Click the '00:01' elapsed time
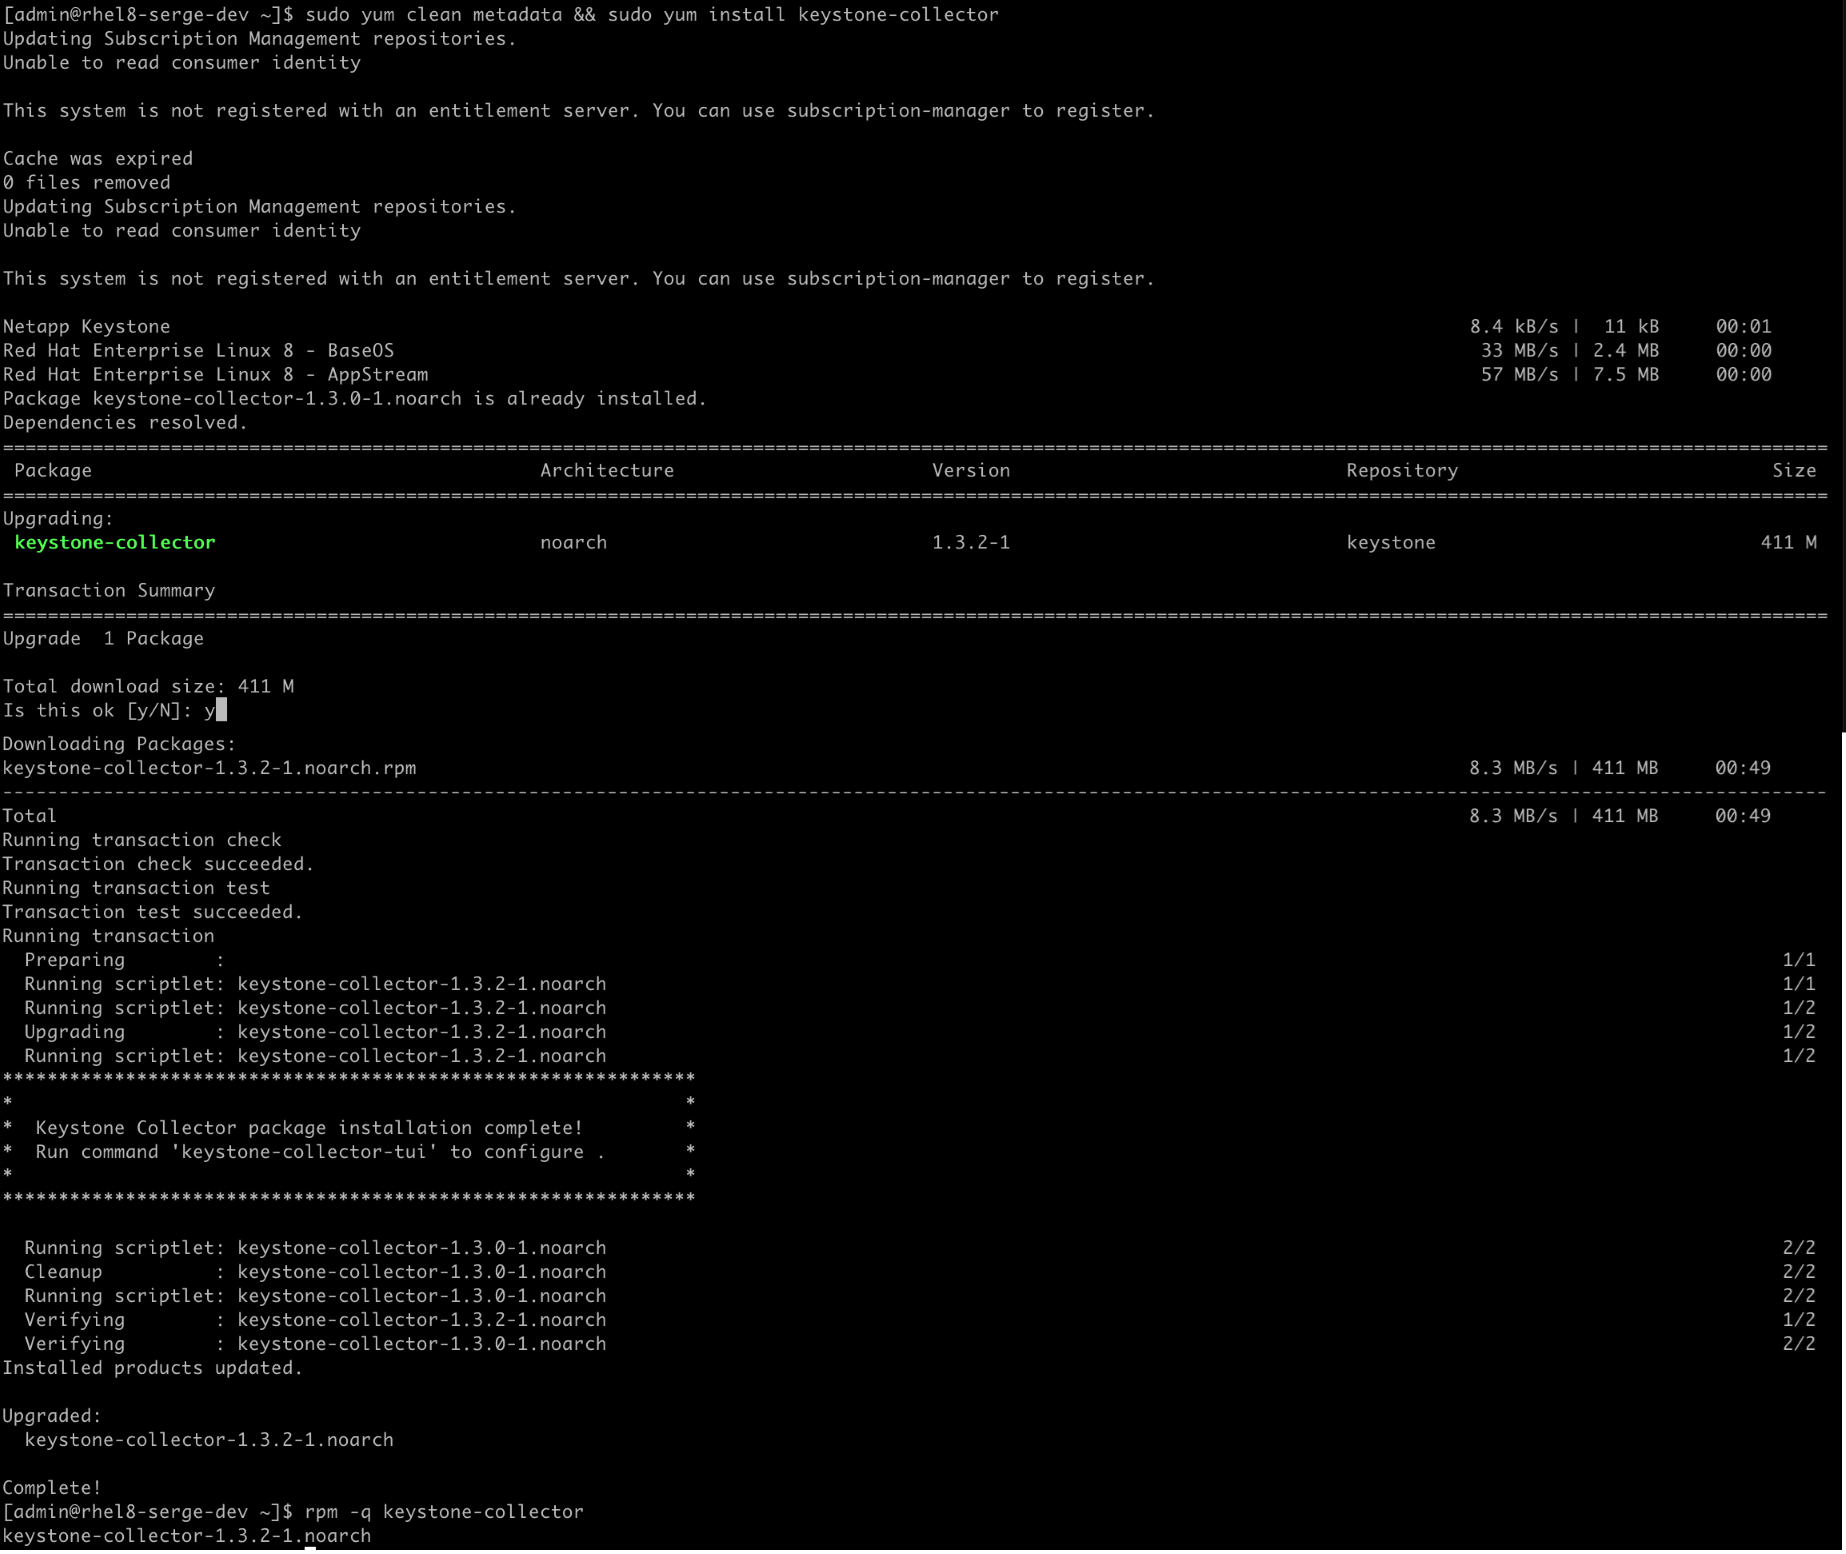This screenshot has height=1554, width=1846. (1744, 327)
